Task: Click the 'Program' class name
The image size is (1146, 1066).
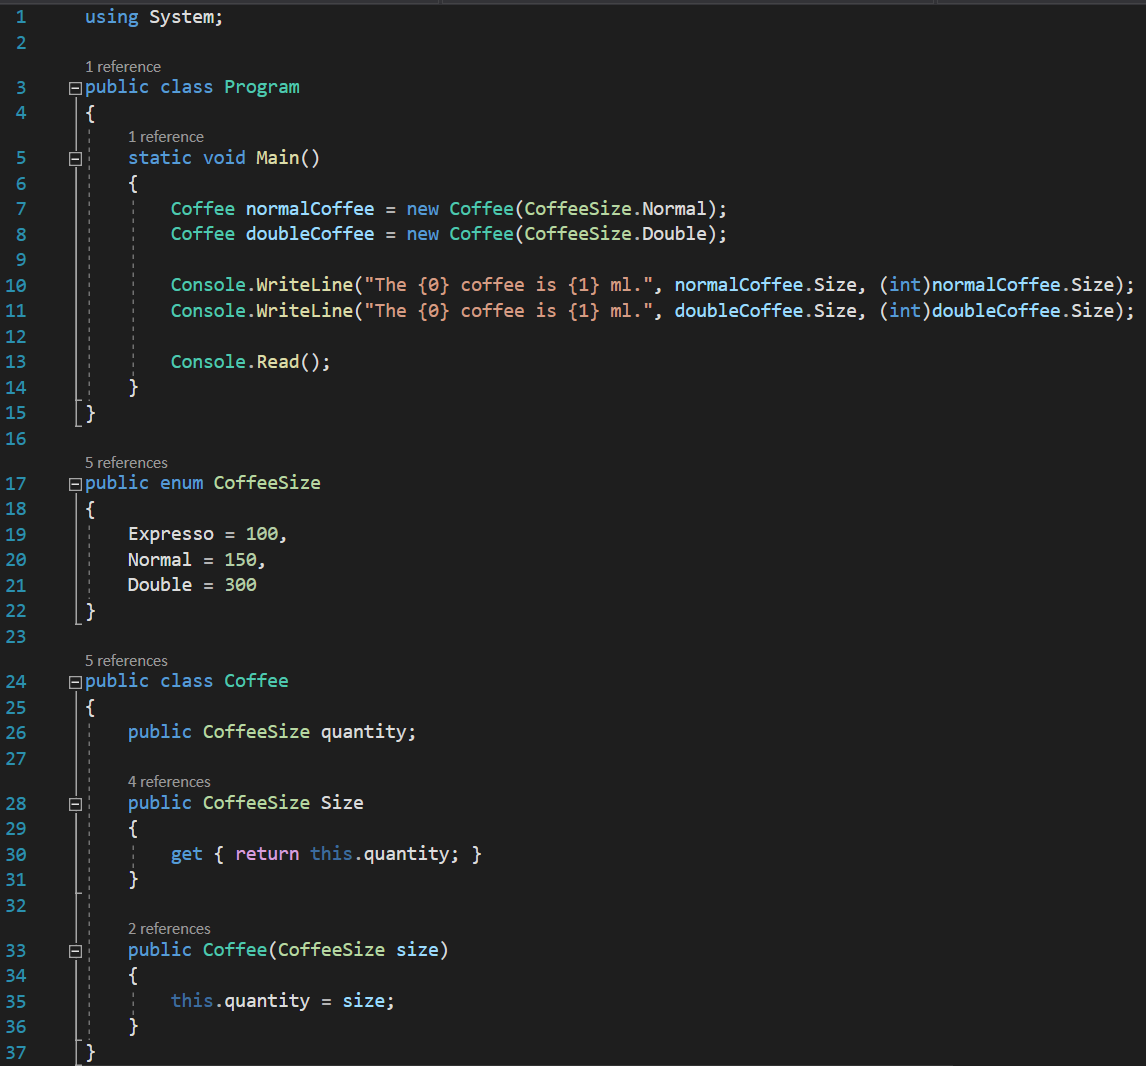Action: click(x=262, y=87)
